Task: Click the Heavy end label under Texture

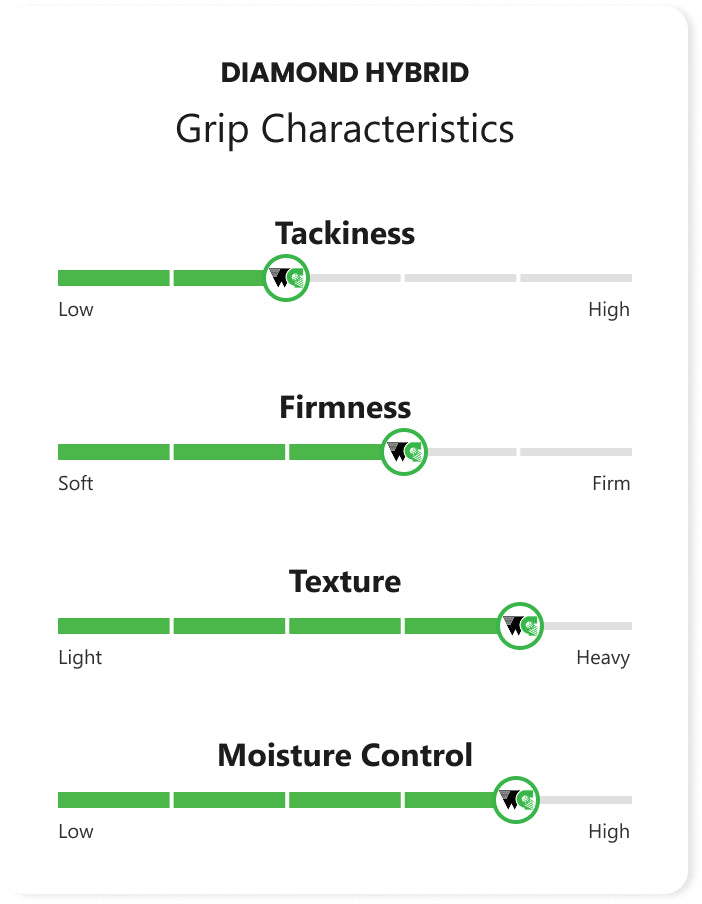Action: (603, 658)
